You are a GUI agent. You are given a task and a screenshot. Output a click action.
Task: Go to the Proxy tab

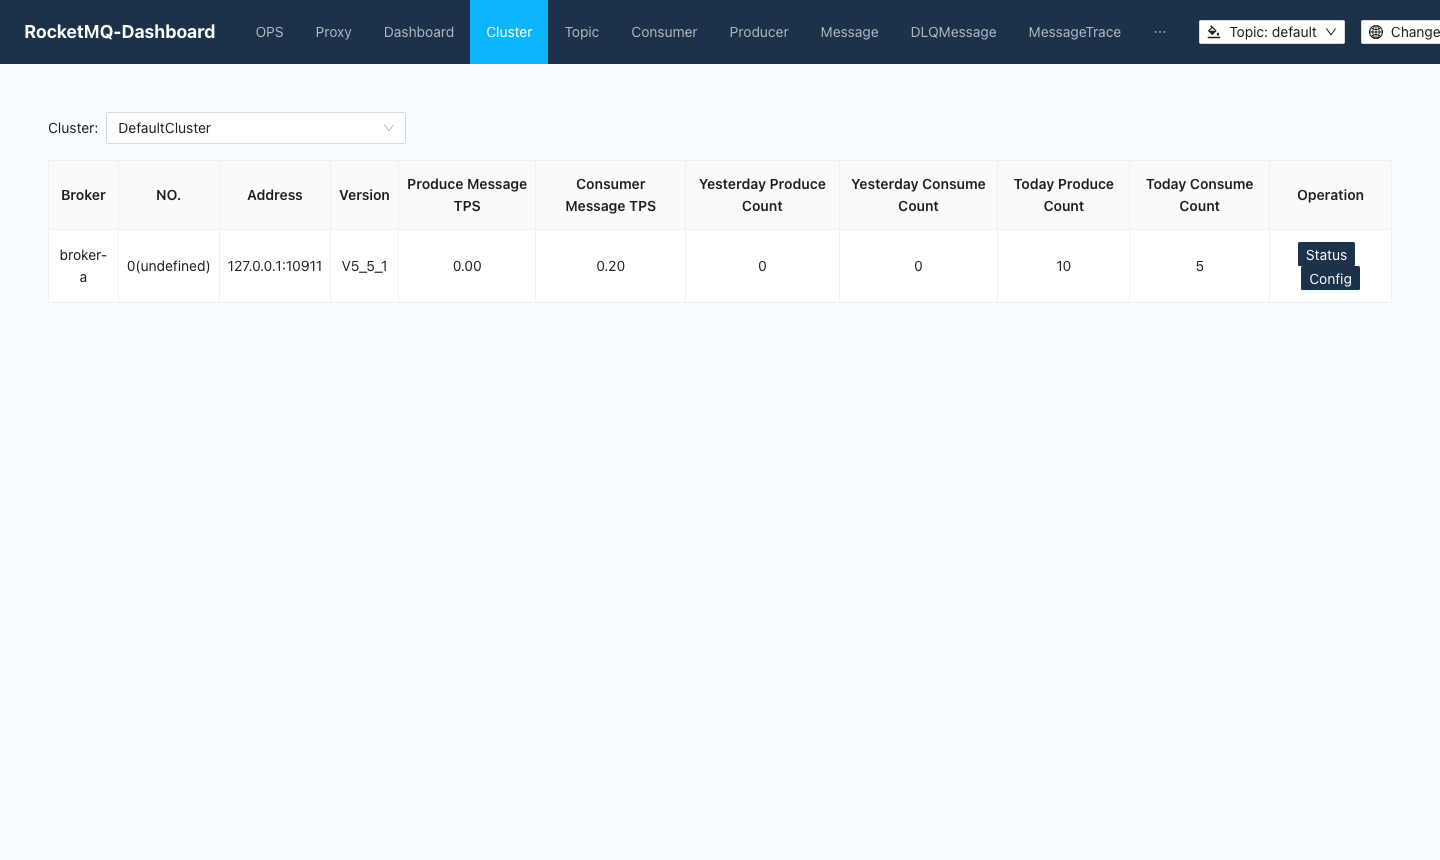pyautogui.click(x=333, y=32)
